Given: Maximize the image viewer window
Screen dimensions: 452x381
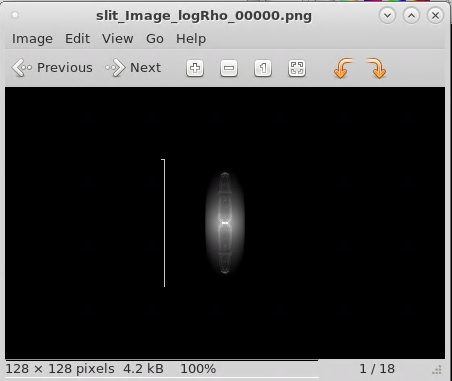Looking at the screenshot, I should [x=411, y=16].
